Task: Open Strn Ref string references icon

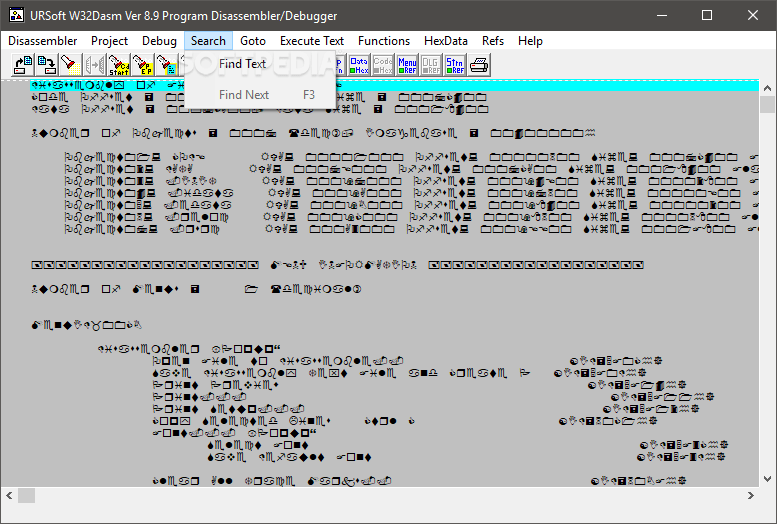Action: (x=455, y=65)
